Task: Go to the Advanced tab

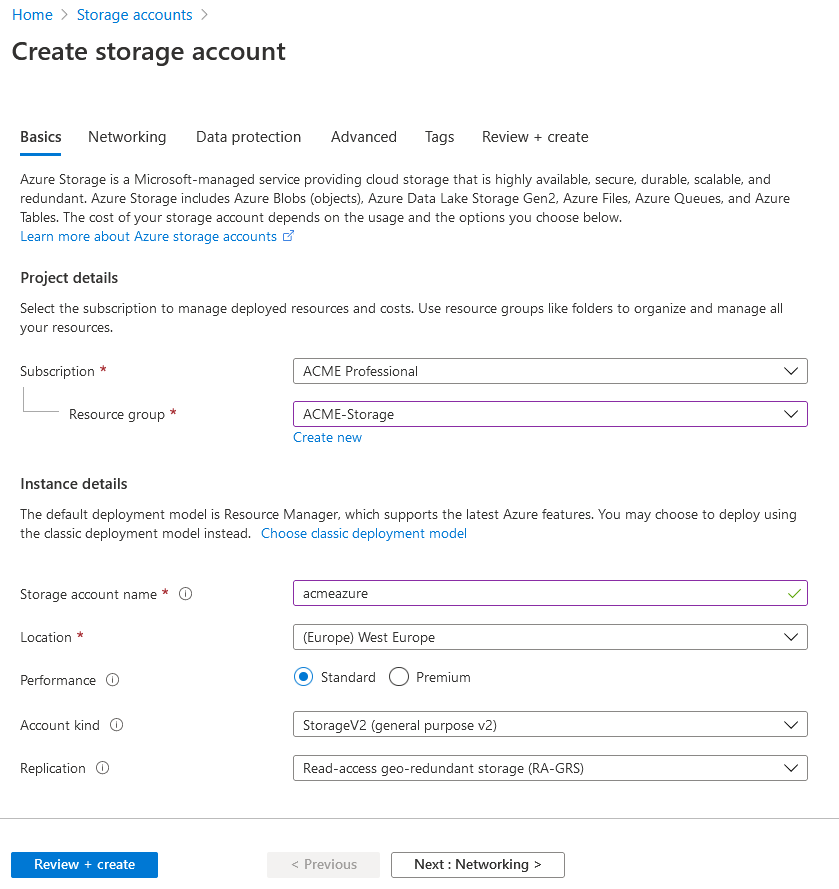Action: click(364, 137)
